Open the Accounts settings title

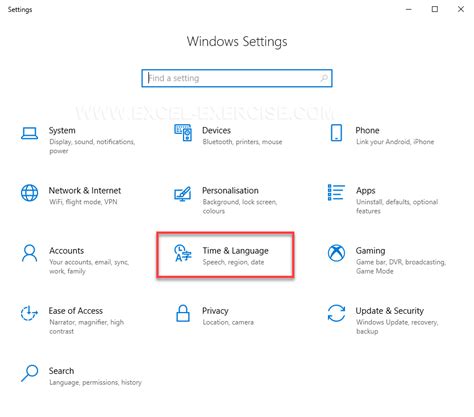coord(67,251)
